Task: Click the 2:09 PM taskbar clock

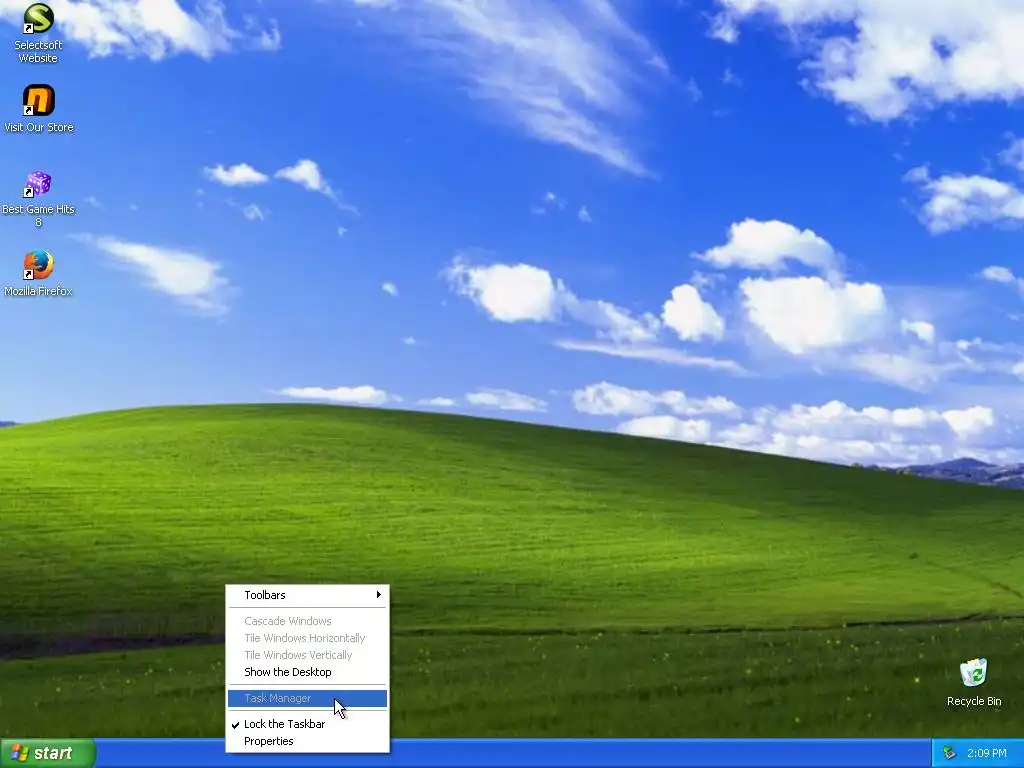Action: point(986,753)
